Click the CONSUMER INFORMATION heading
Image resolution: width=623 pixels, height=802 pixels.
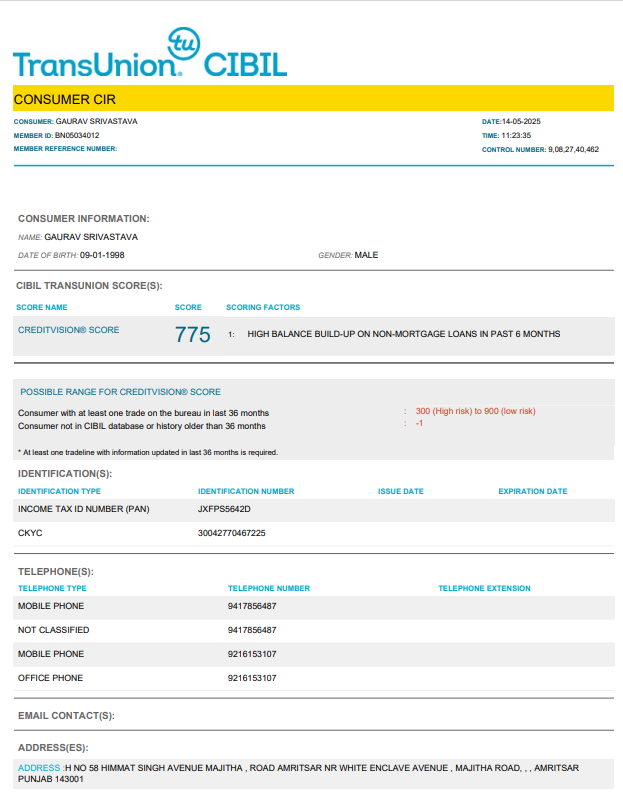(x=83, y=218)
